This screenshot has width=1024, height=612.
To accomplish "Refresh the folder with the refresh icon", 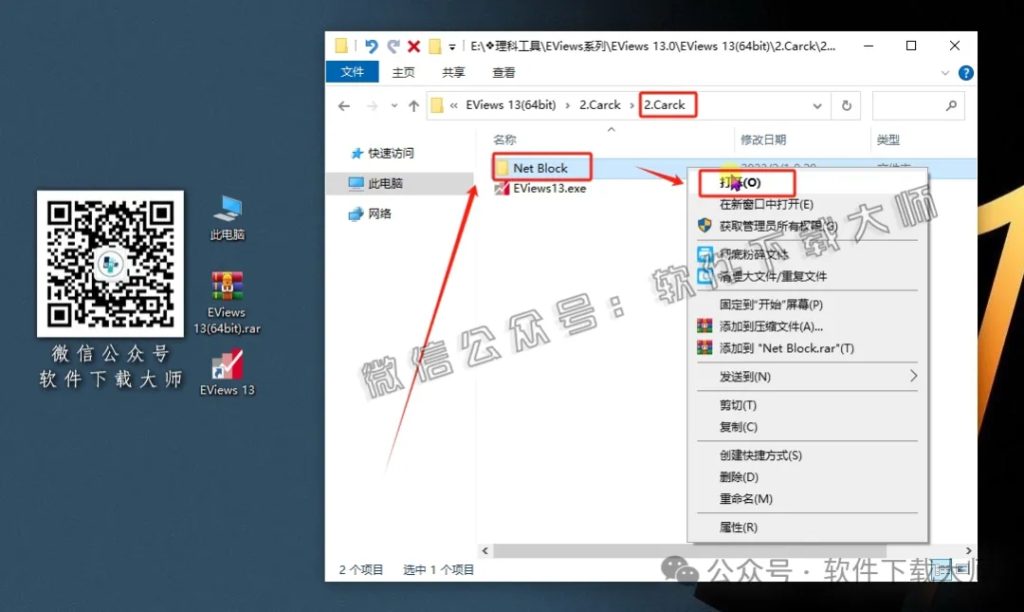I will coord(845,105).
